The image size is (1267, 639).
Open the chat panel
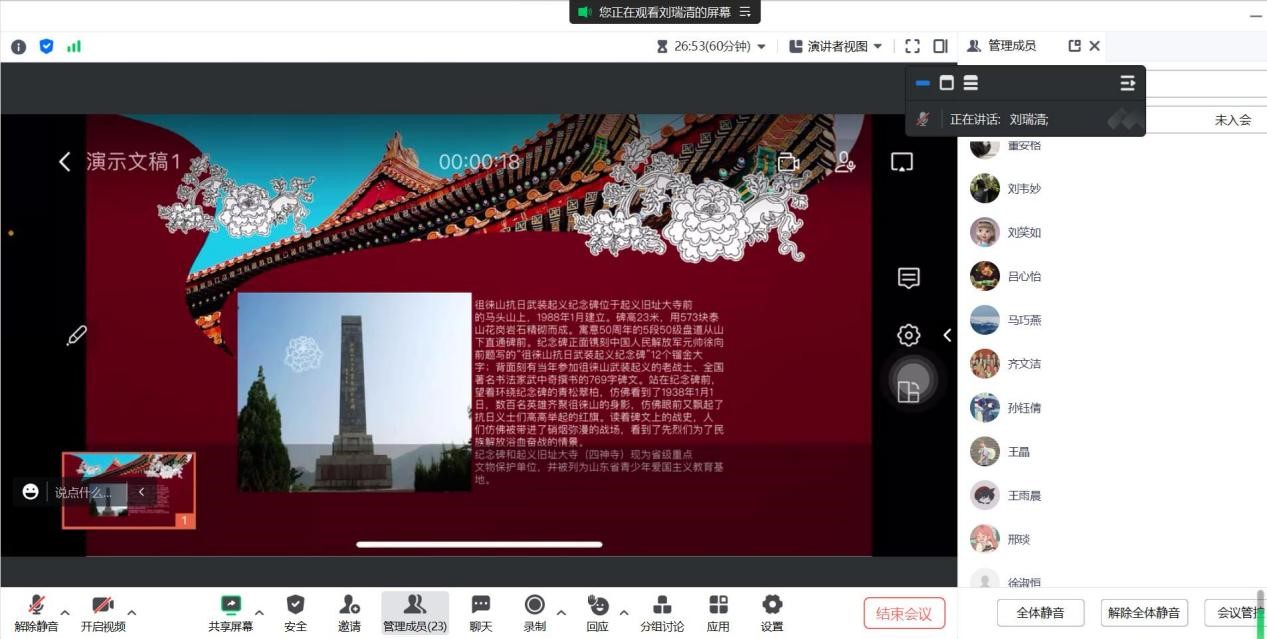pyautogui.click(x=481, y=612)
